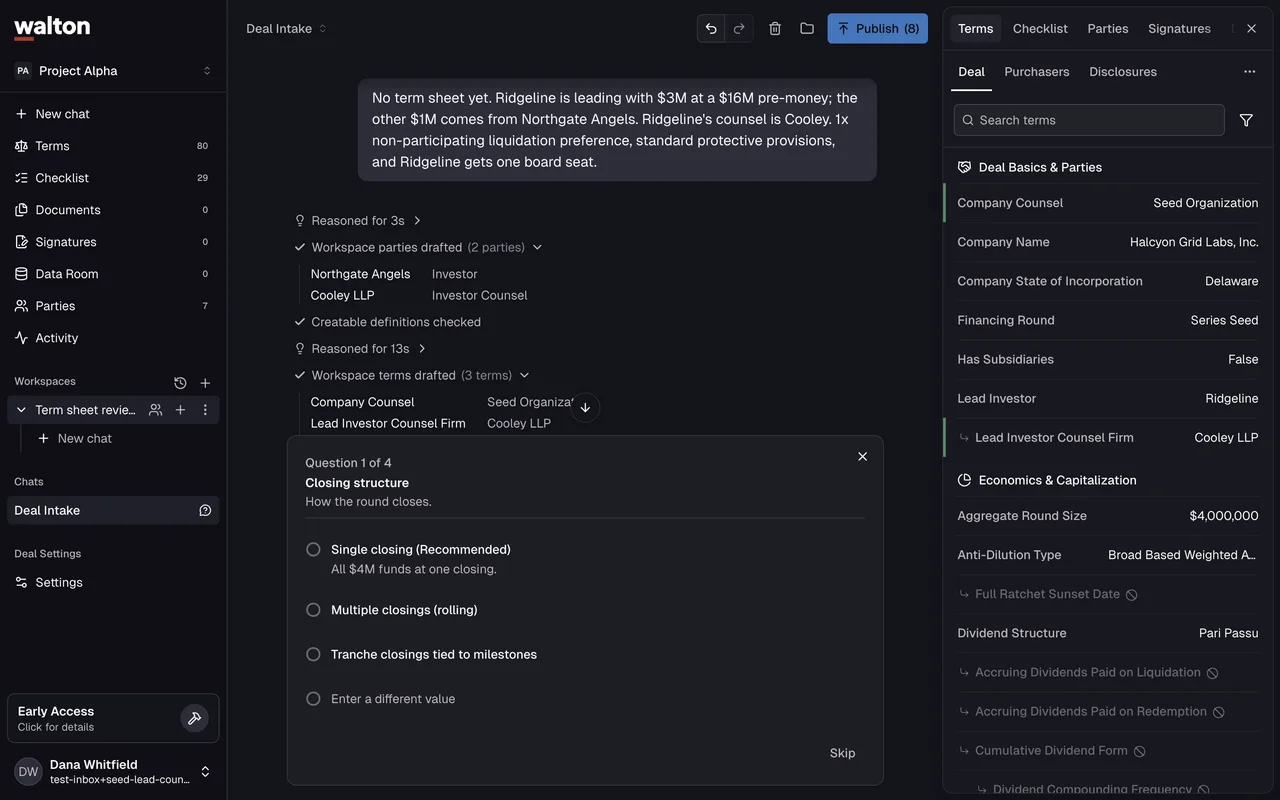Image resolution: width=1280 pixels, height=800 pixels.
Task: Open the Deal Intake title dropdown
Action: (286, 28)
